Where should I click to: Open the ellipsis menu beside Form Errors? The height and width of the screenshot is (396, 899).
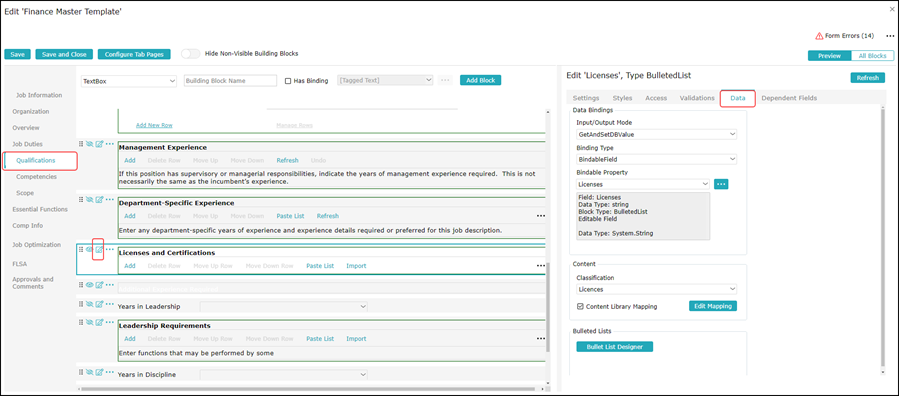pos(890,36)
